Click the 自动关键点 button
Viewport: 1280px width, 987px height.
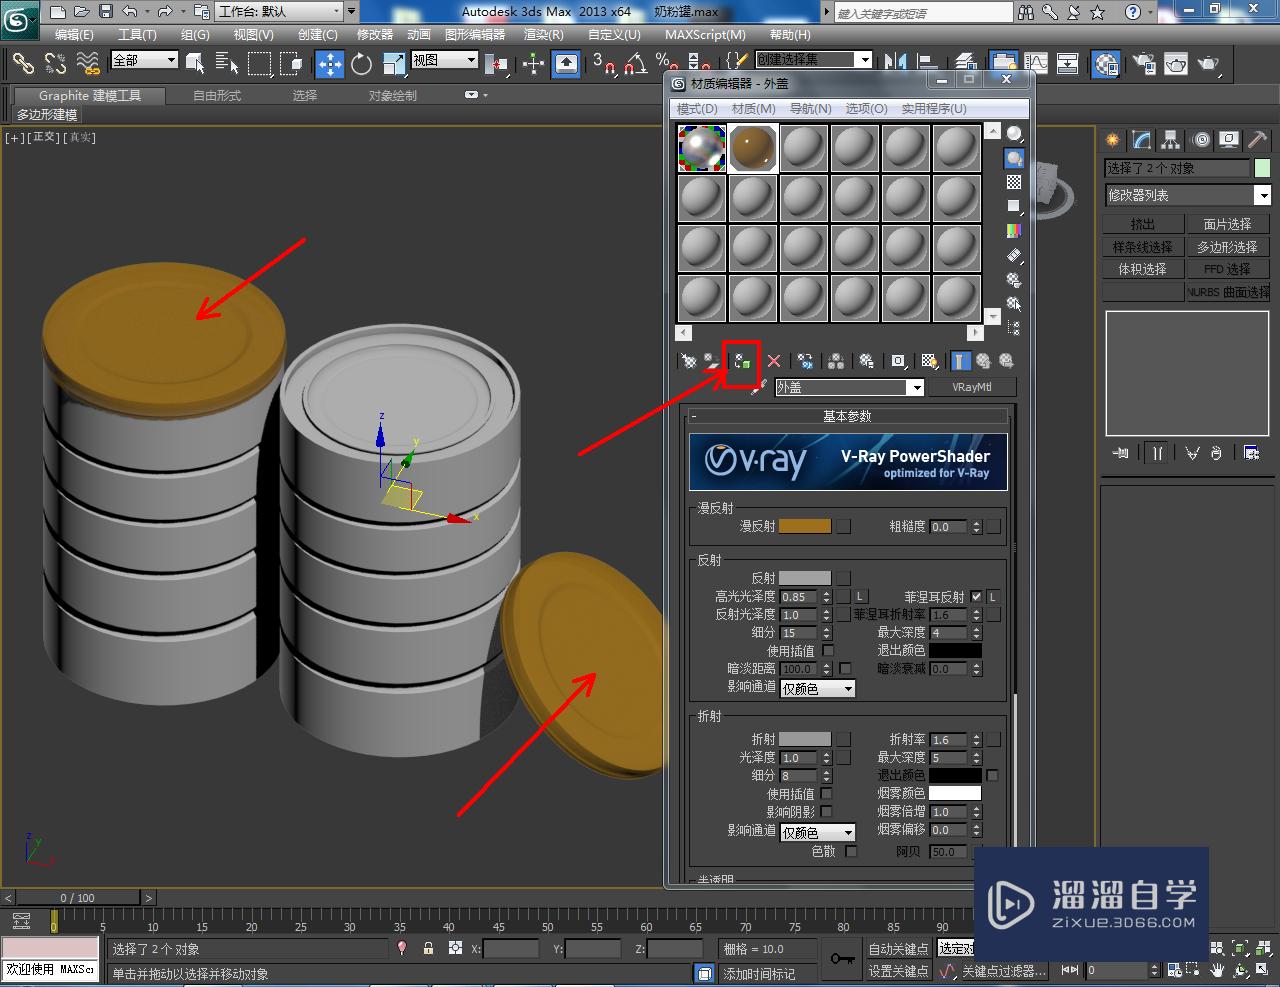coord(898,948)
